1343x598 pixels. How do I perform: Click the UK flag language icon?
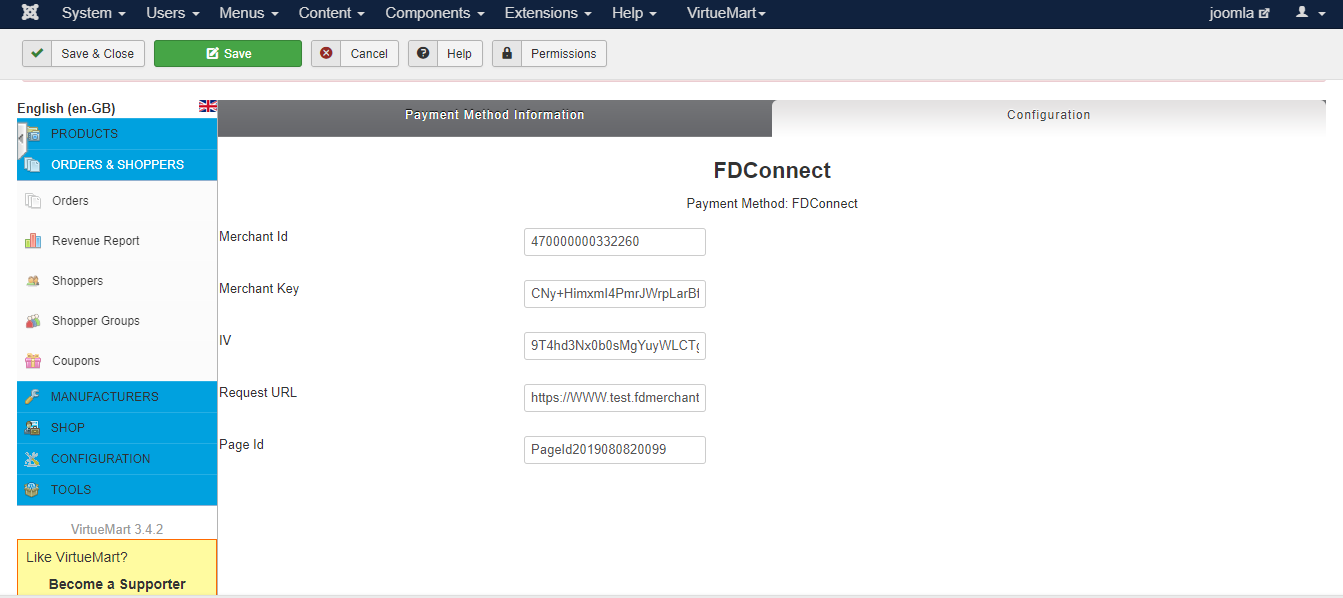pyautogui.click(x=208, y=106)
